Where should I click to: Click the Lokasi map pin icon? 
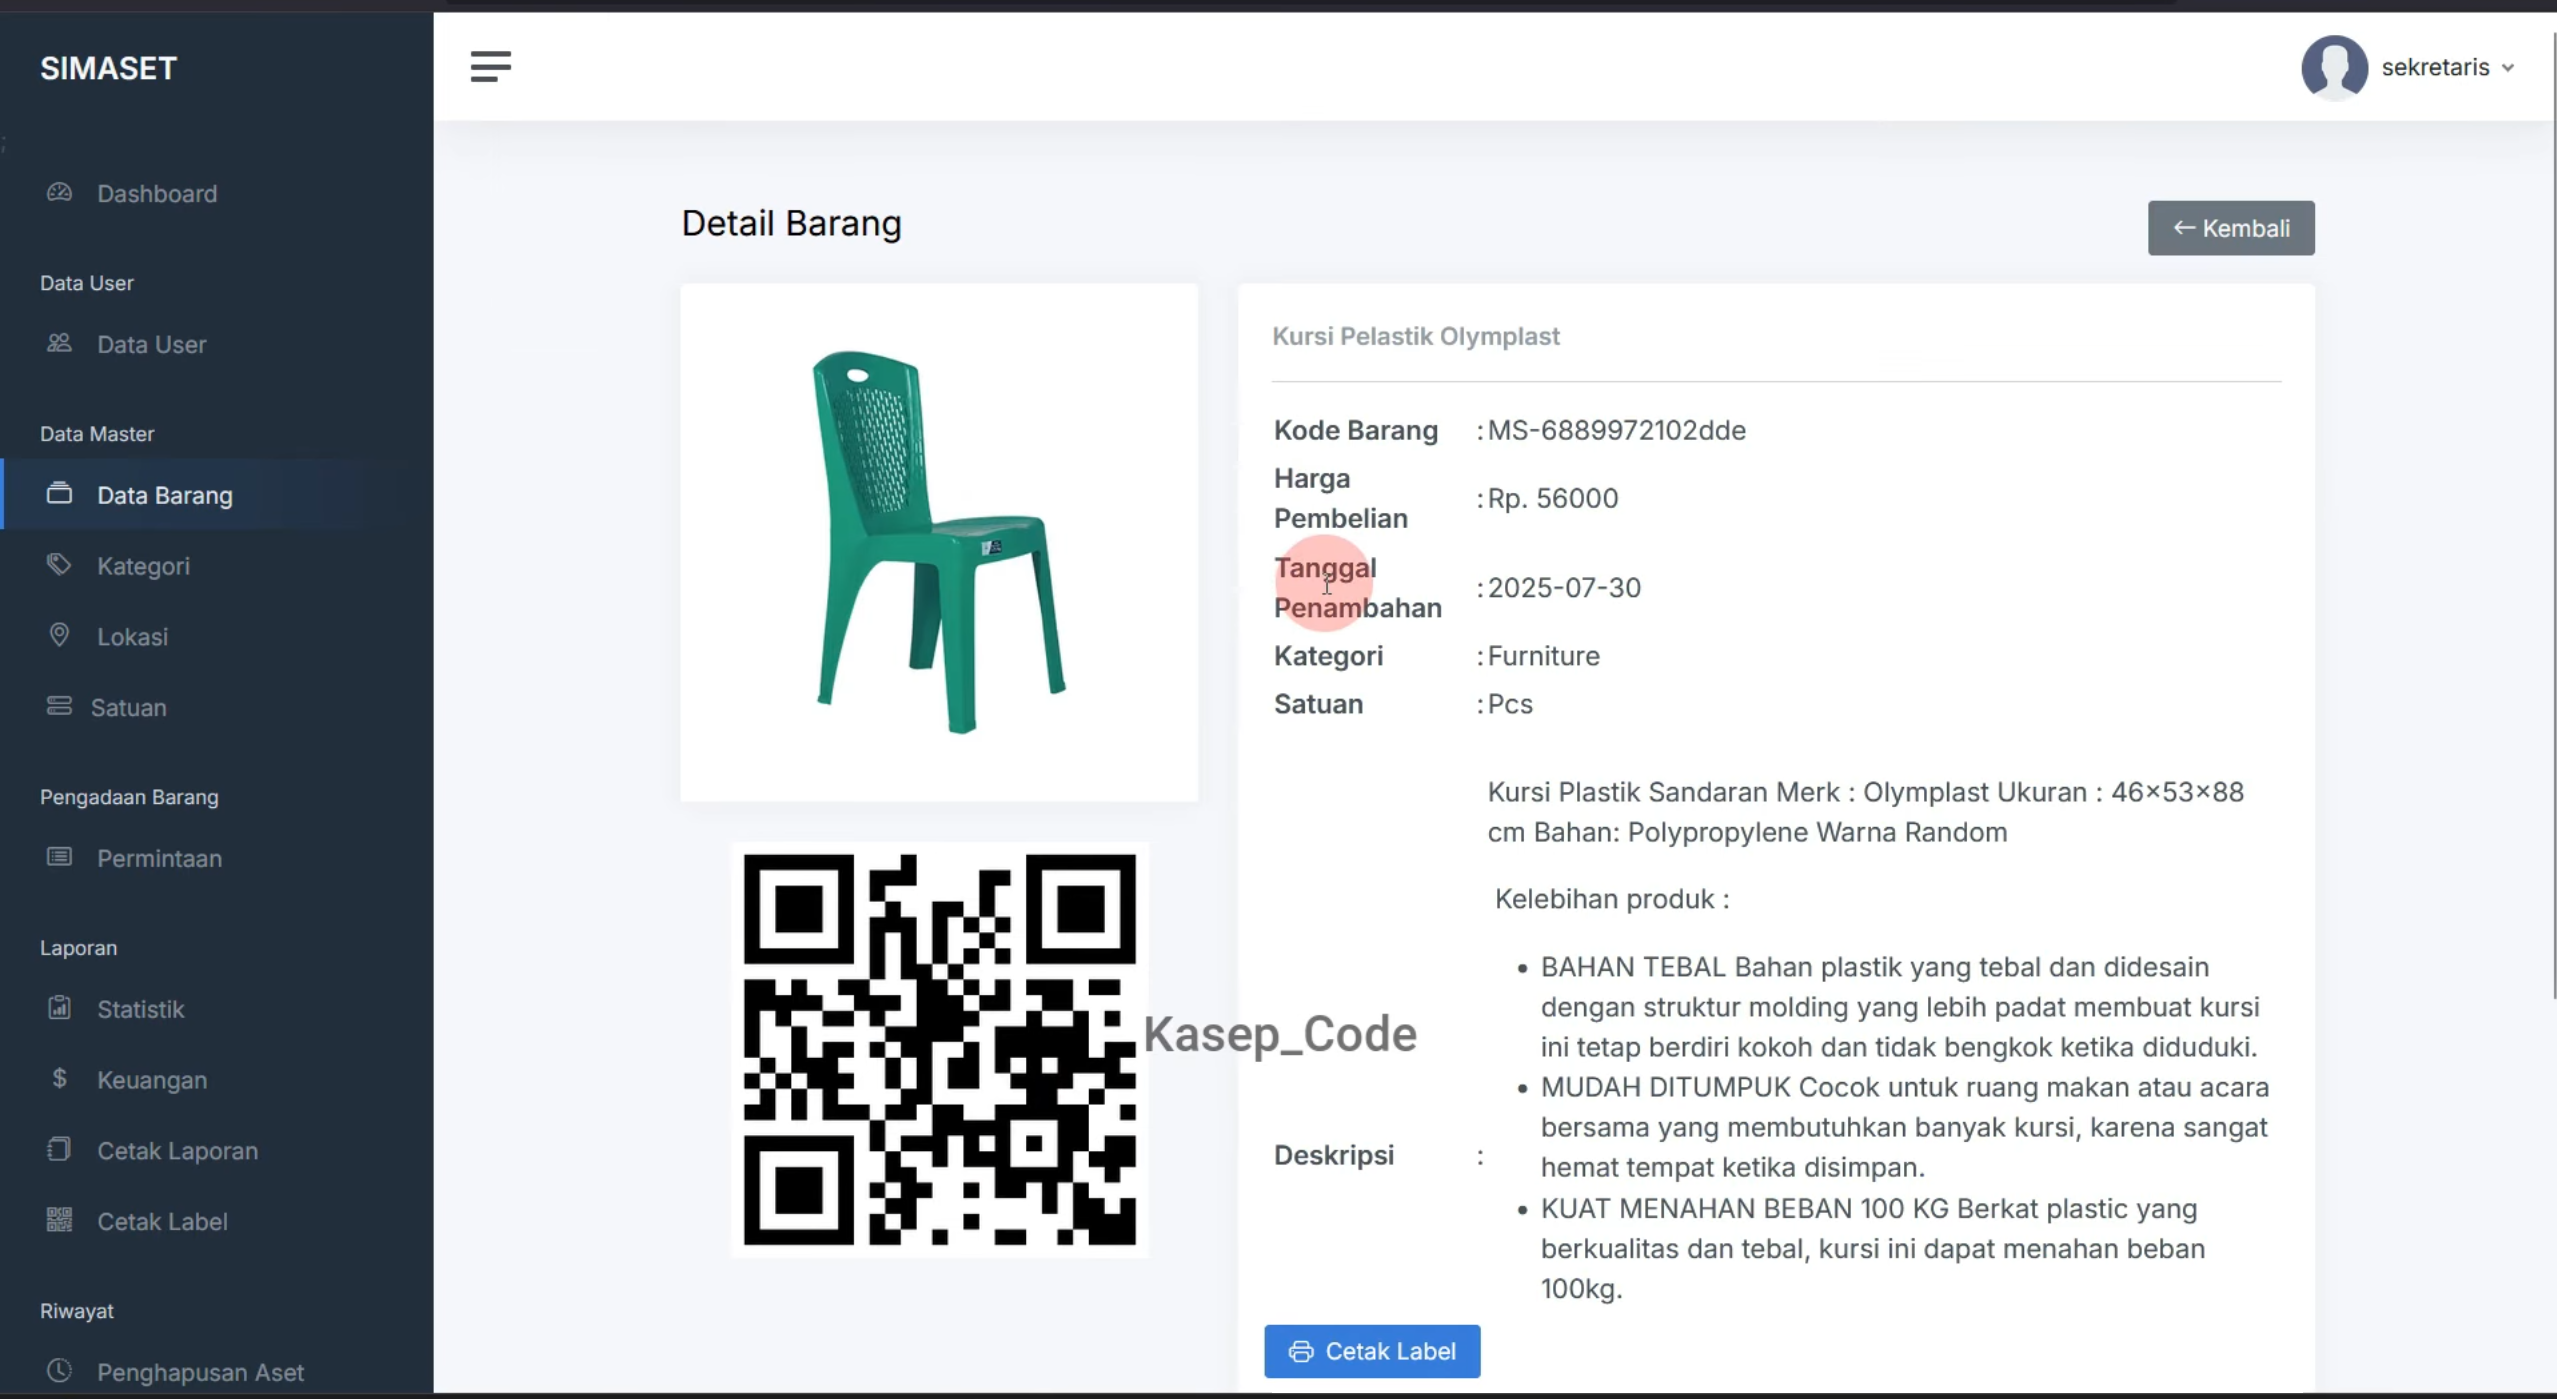[59, 635]
